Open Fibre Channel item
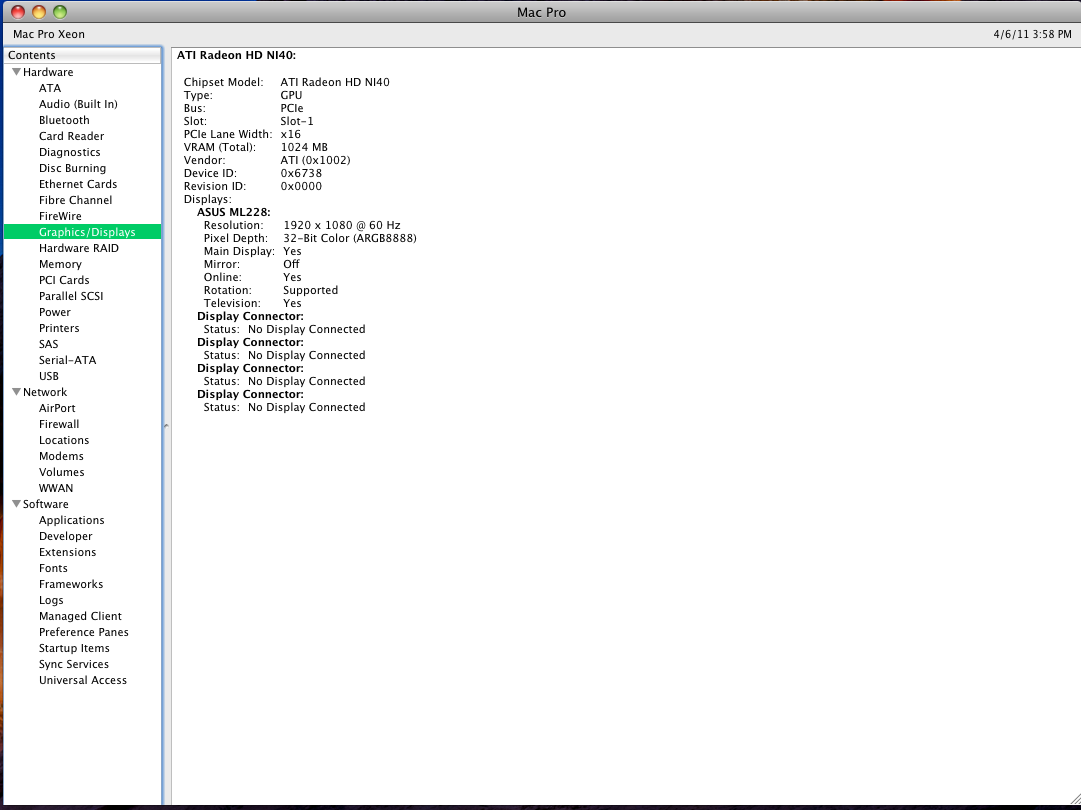 click(x=75, y=200)
